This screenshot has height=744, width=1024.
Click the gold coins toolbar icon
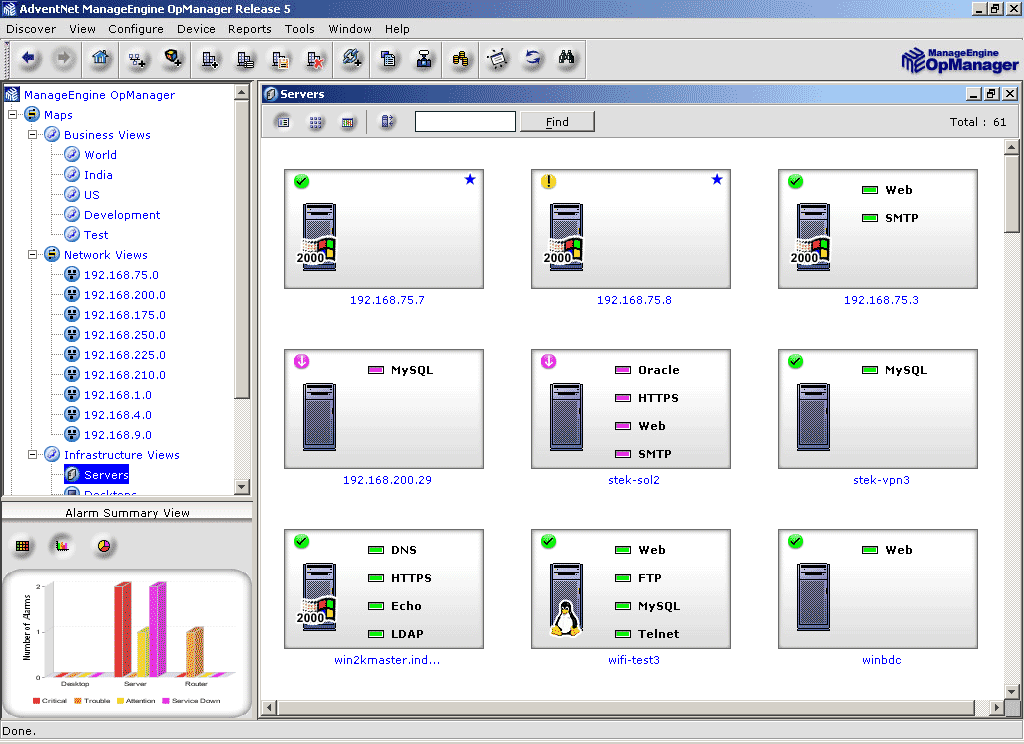(x=460, y=59)
